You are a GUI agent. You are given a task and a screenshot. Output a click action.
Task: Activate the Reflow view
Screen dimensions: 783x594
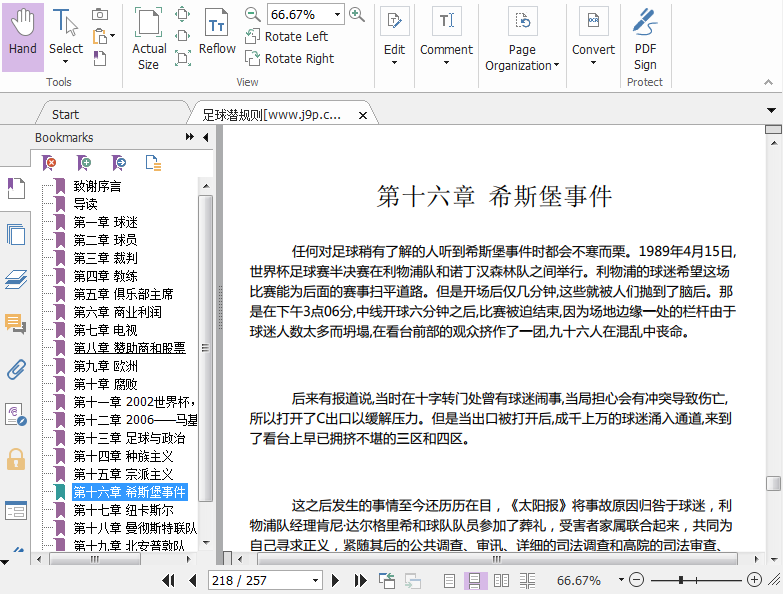click(217, 31)
